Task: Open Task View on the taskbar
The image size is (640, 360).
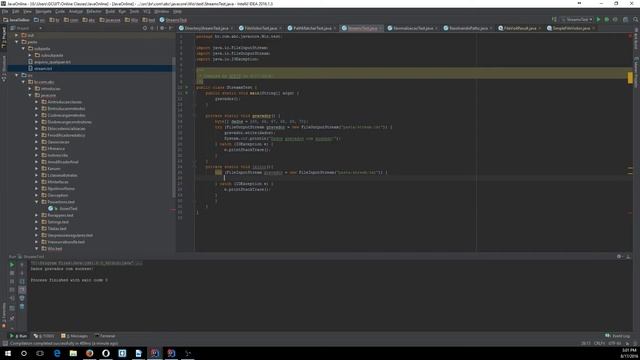Action: pos(40,353)
